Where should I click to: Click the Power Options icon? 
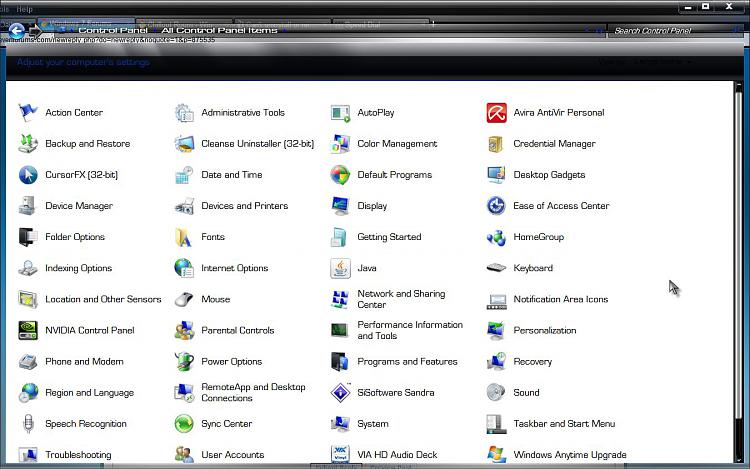tap(184, 361)
